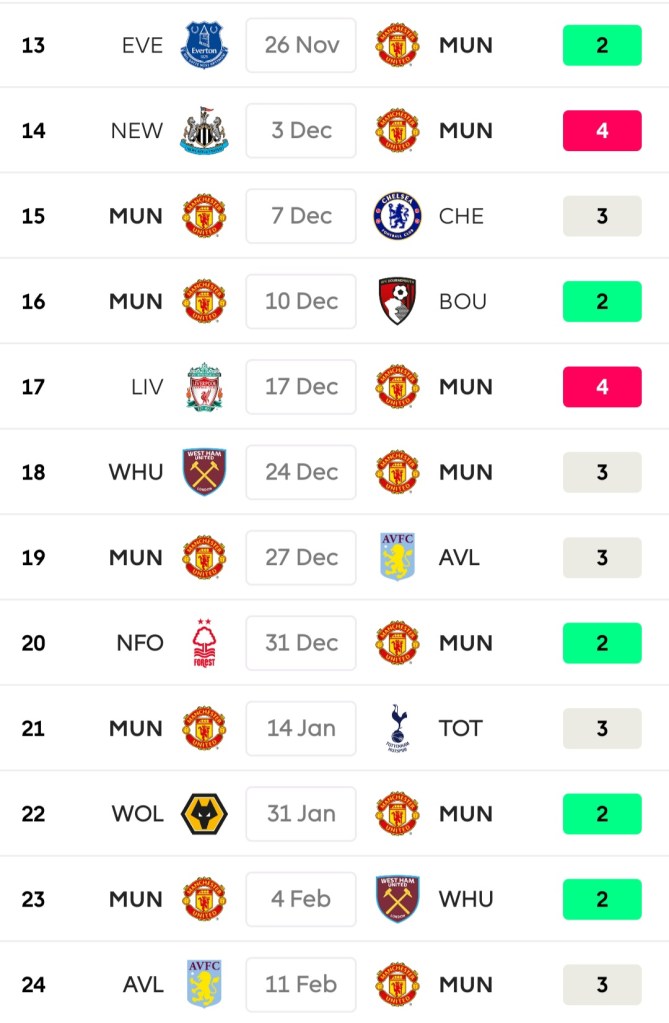This screenshot has height=1023, width=669.
Task: Click the Tottenham club crest
Action: [398, 728]
